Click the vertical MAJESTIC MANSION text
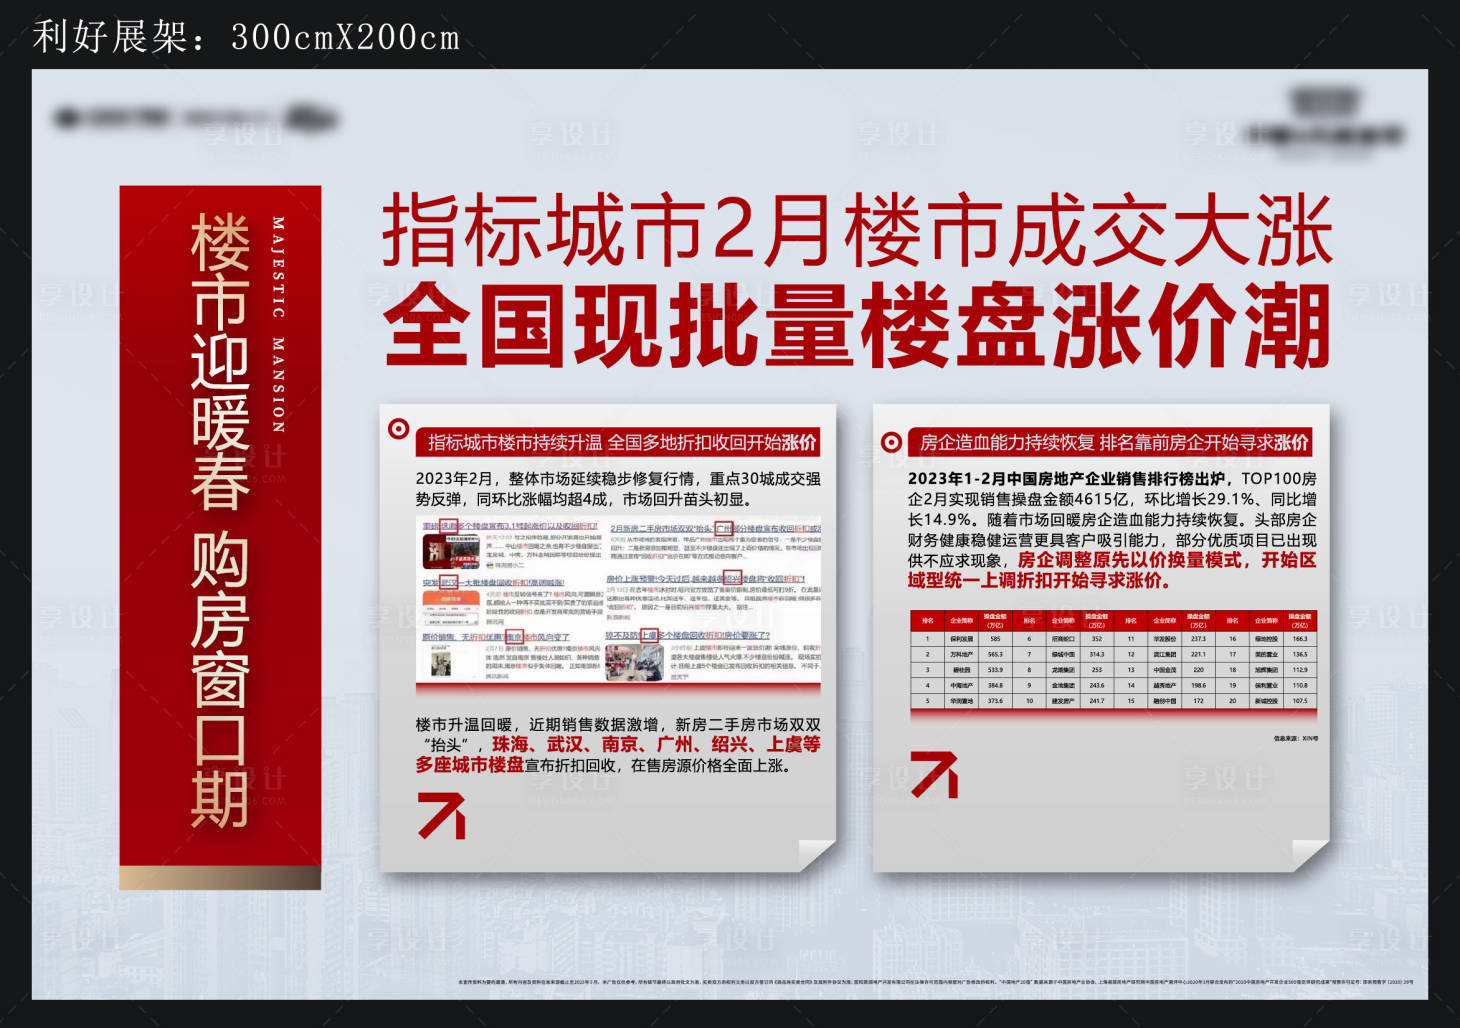 coord(277,324)
